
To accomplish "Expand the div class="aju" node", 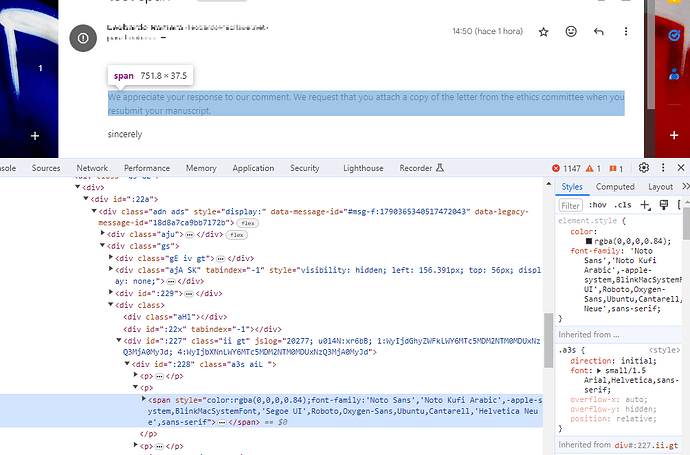I will (x=103, y=233).
